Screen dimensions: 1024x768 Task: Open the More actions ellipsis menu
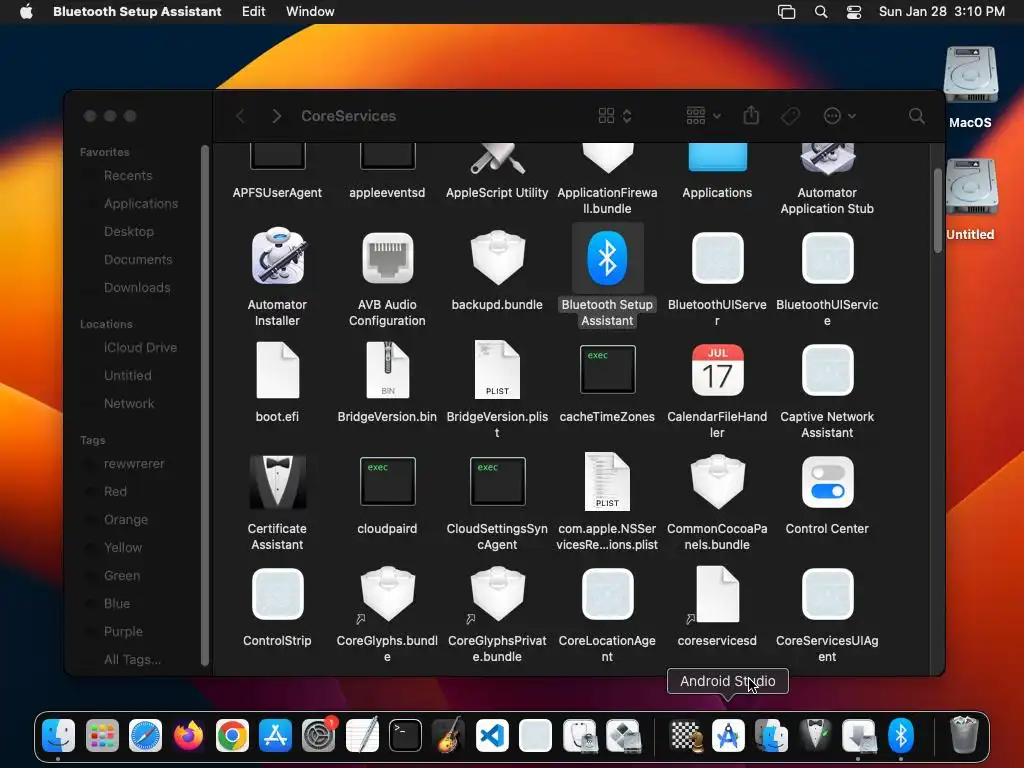(x=839, y=116)
